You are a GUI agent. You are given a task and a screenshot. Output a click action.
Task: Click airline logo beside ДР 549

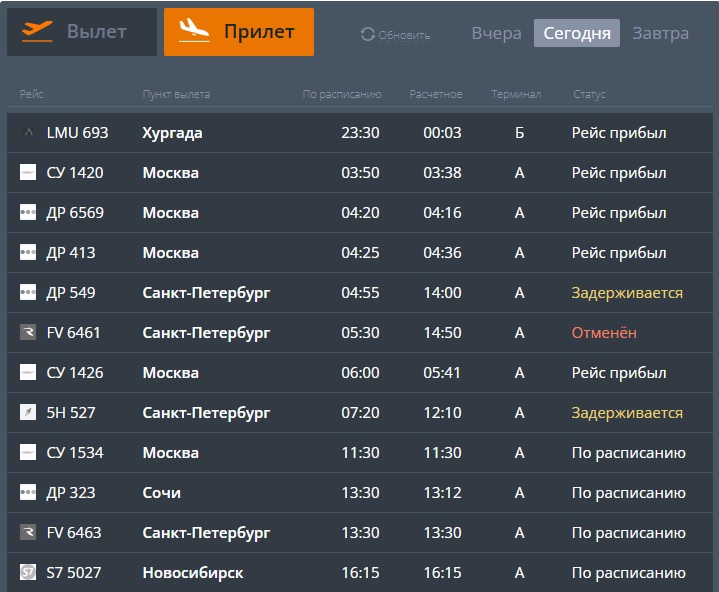[28, 292]
